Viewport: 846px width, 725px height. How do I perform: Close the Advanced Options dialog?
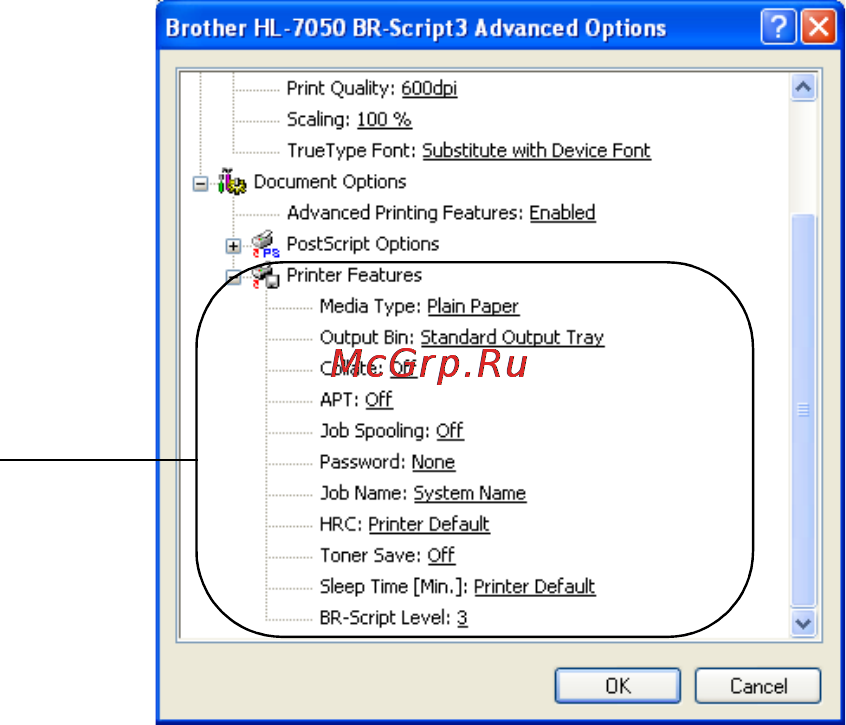(819, 26)
